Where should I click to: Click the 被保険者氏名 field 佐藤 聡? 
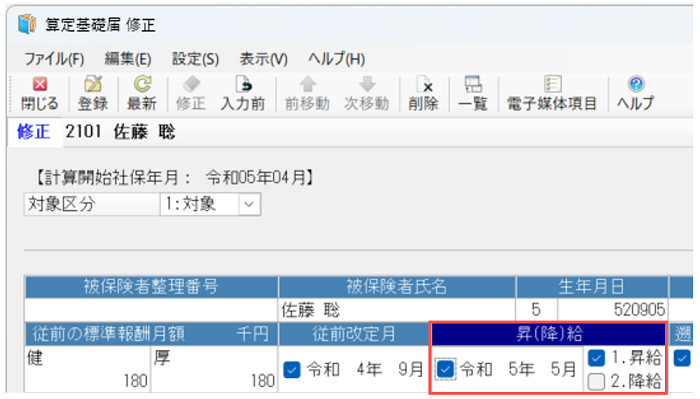[x=397, y=310]
